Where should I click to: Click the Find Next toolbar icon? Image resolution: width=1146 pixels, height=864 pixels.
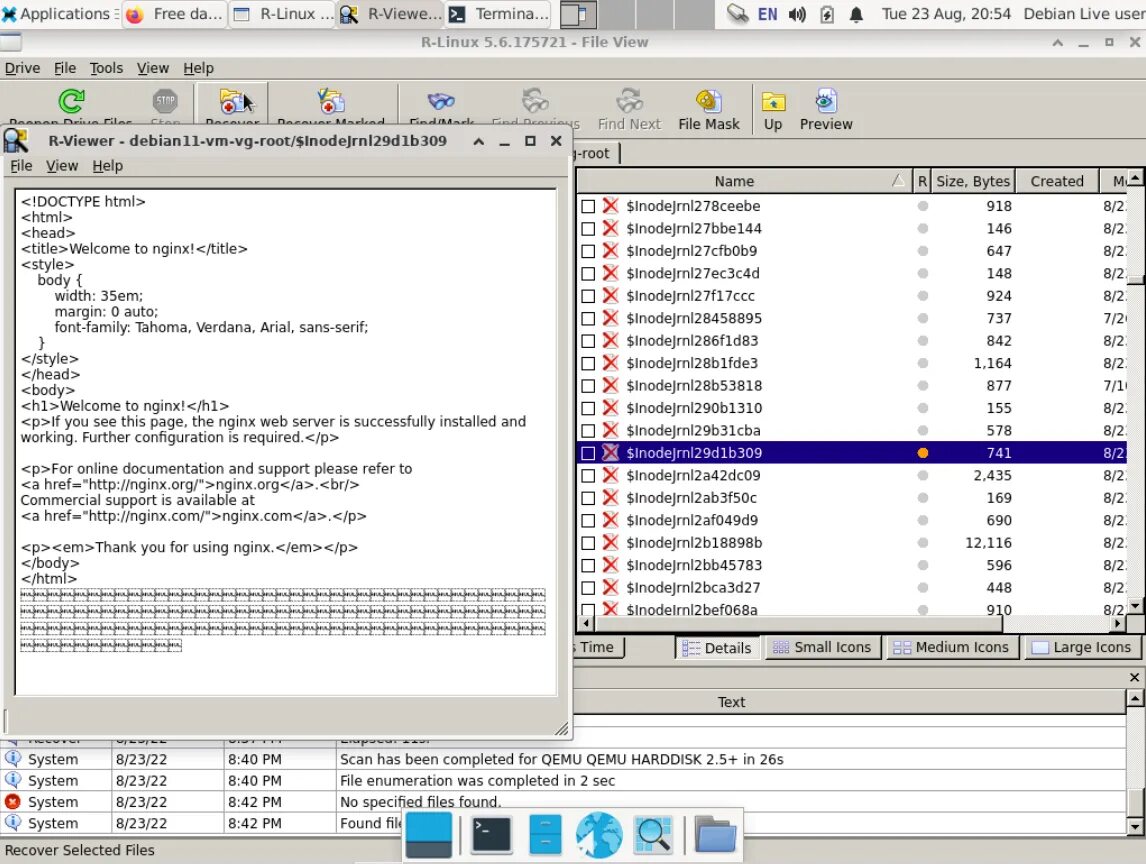629,102
